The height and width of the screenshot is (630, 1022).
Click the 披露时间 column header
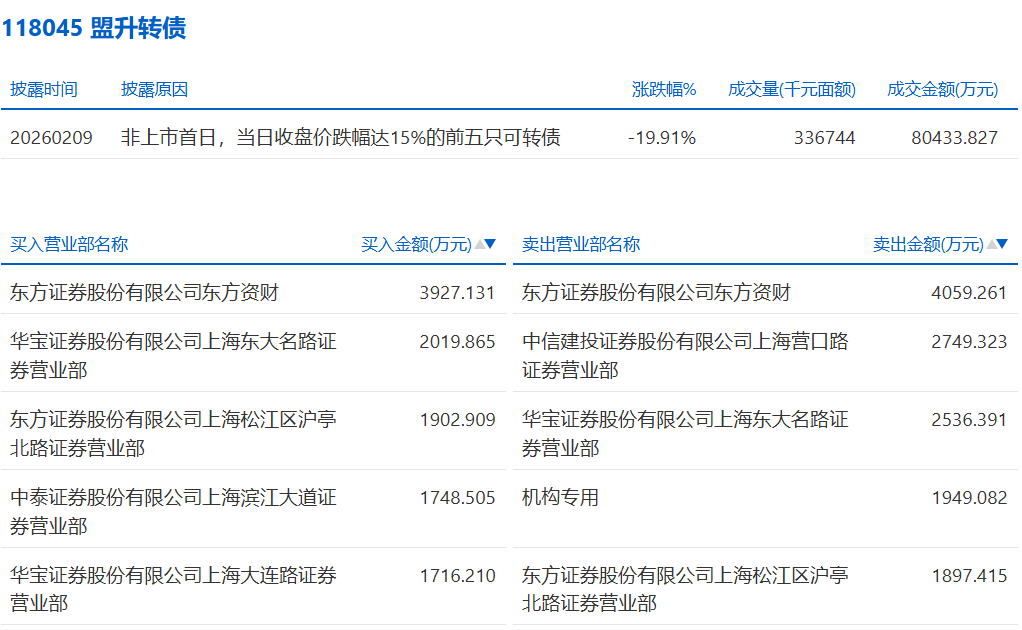[44, 89]
